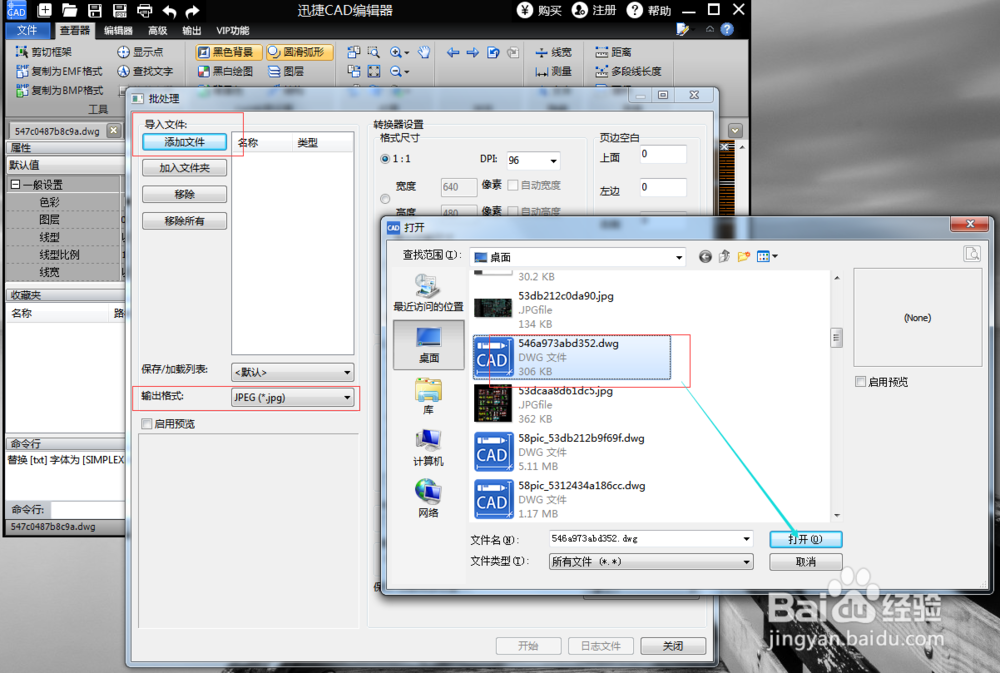Open the 文件名 filename dropdown arrow
This screenshot has height=673, width=1000.
tap(746, 539)
